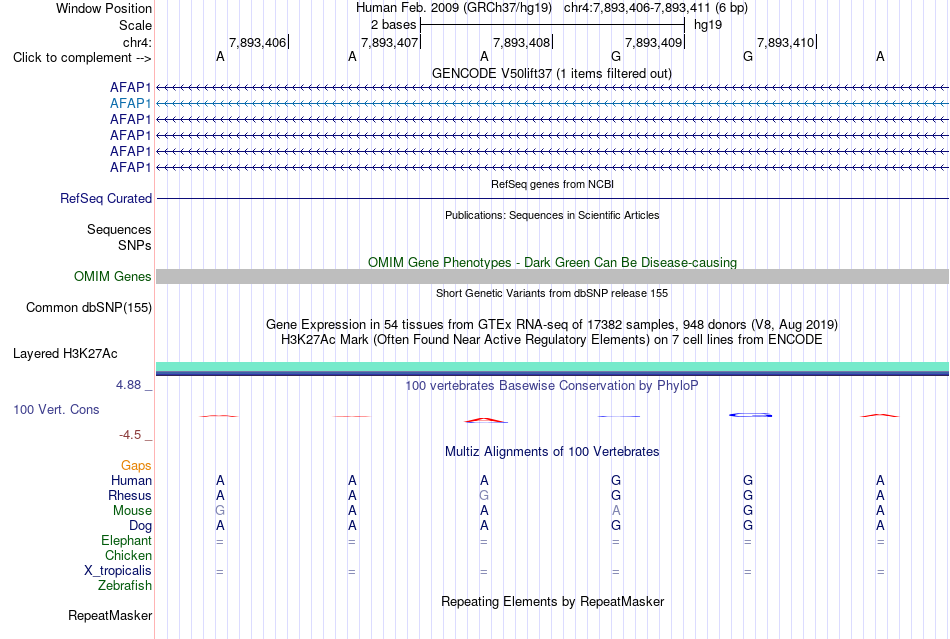Click the Dog alignment row label
The width and height of the screenshot is (950, 639).
[x=140, y=526]
